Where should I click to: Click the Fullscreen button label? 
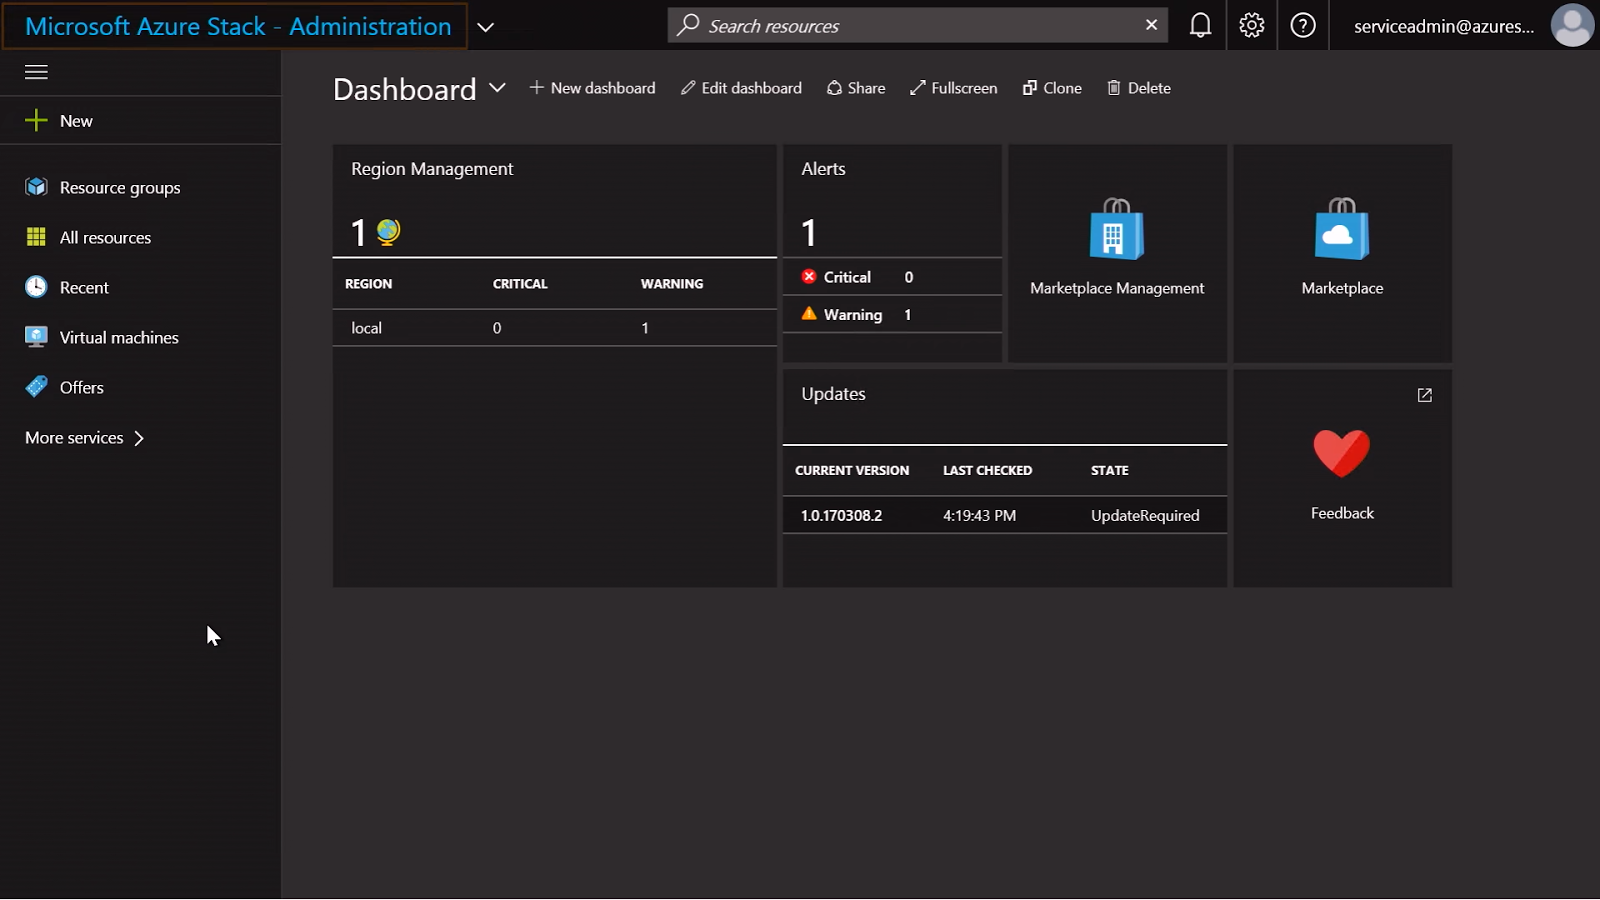coord(964,88)
